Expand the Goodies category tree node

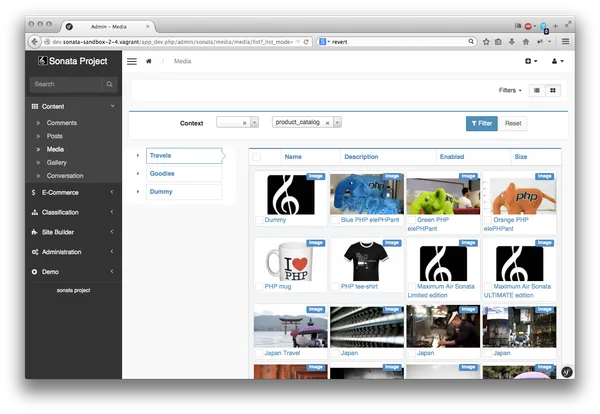[x=138, y=173]
